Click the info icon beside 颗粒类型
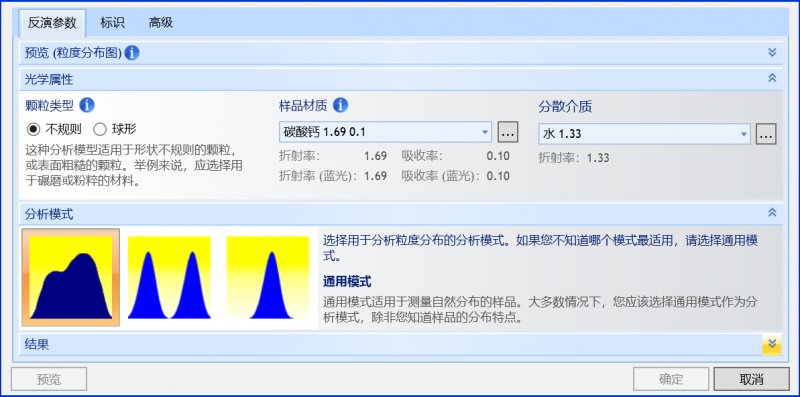Viewport: 800px width, 397px height. [x=87, y=105]
